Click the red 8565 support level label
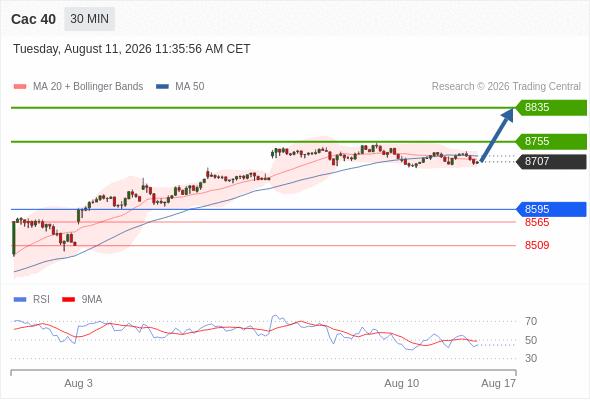The width and height of the screenshot is (590, 400). coord(537,222)
